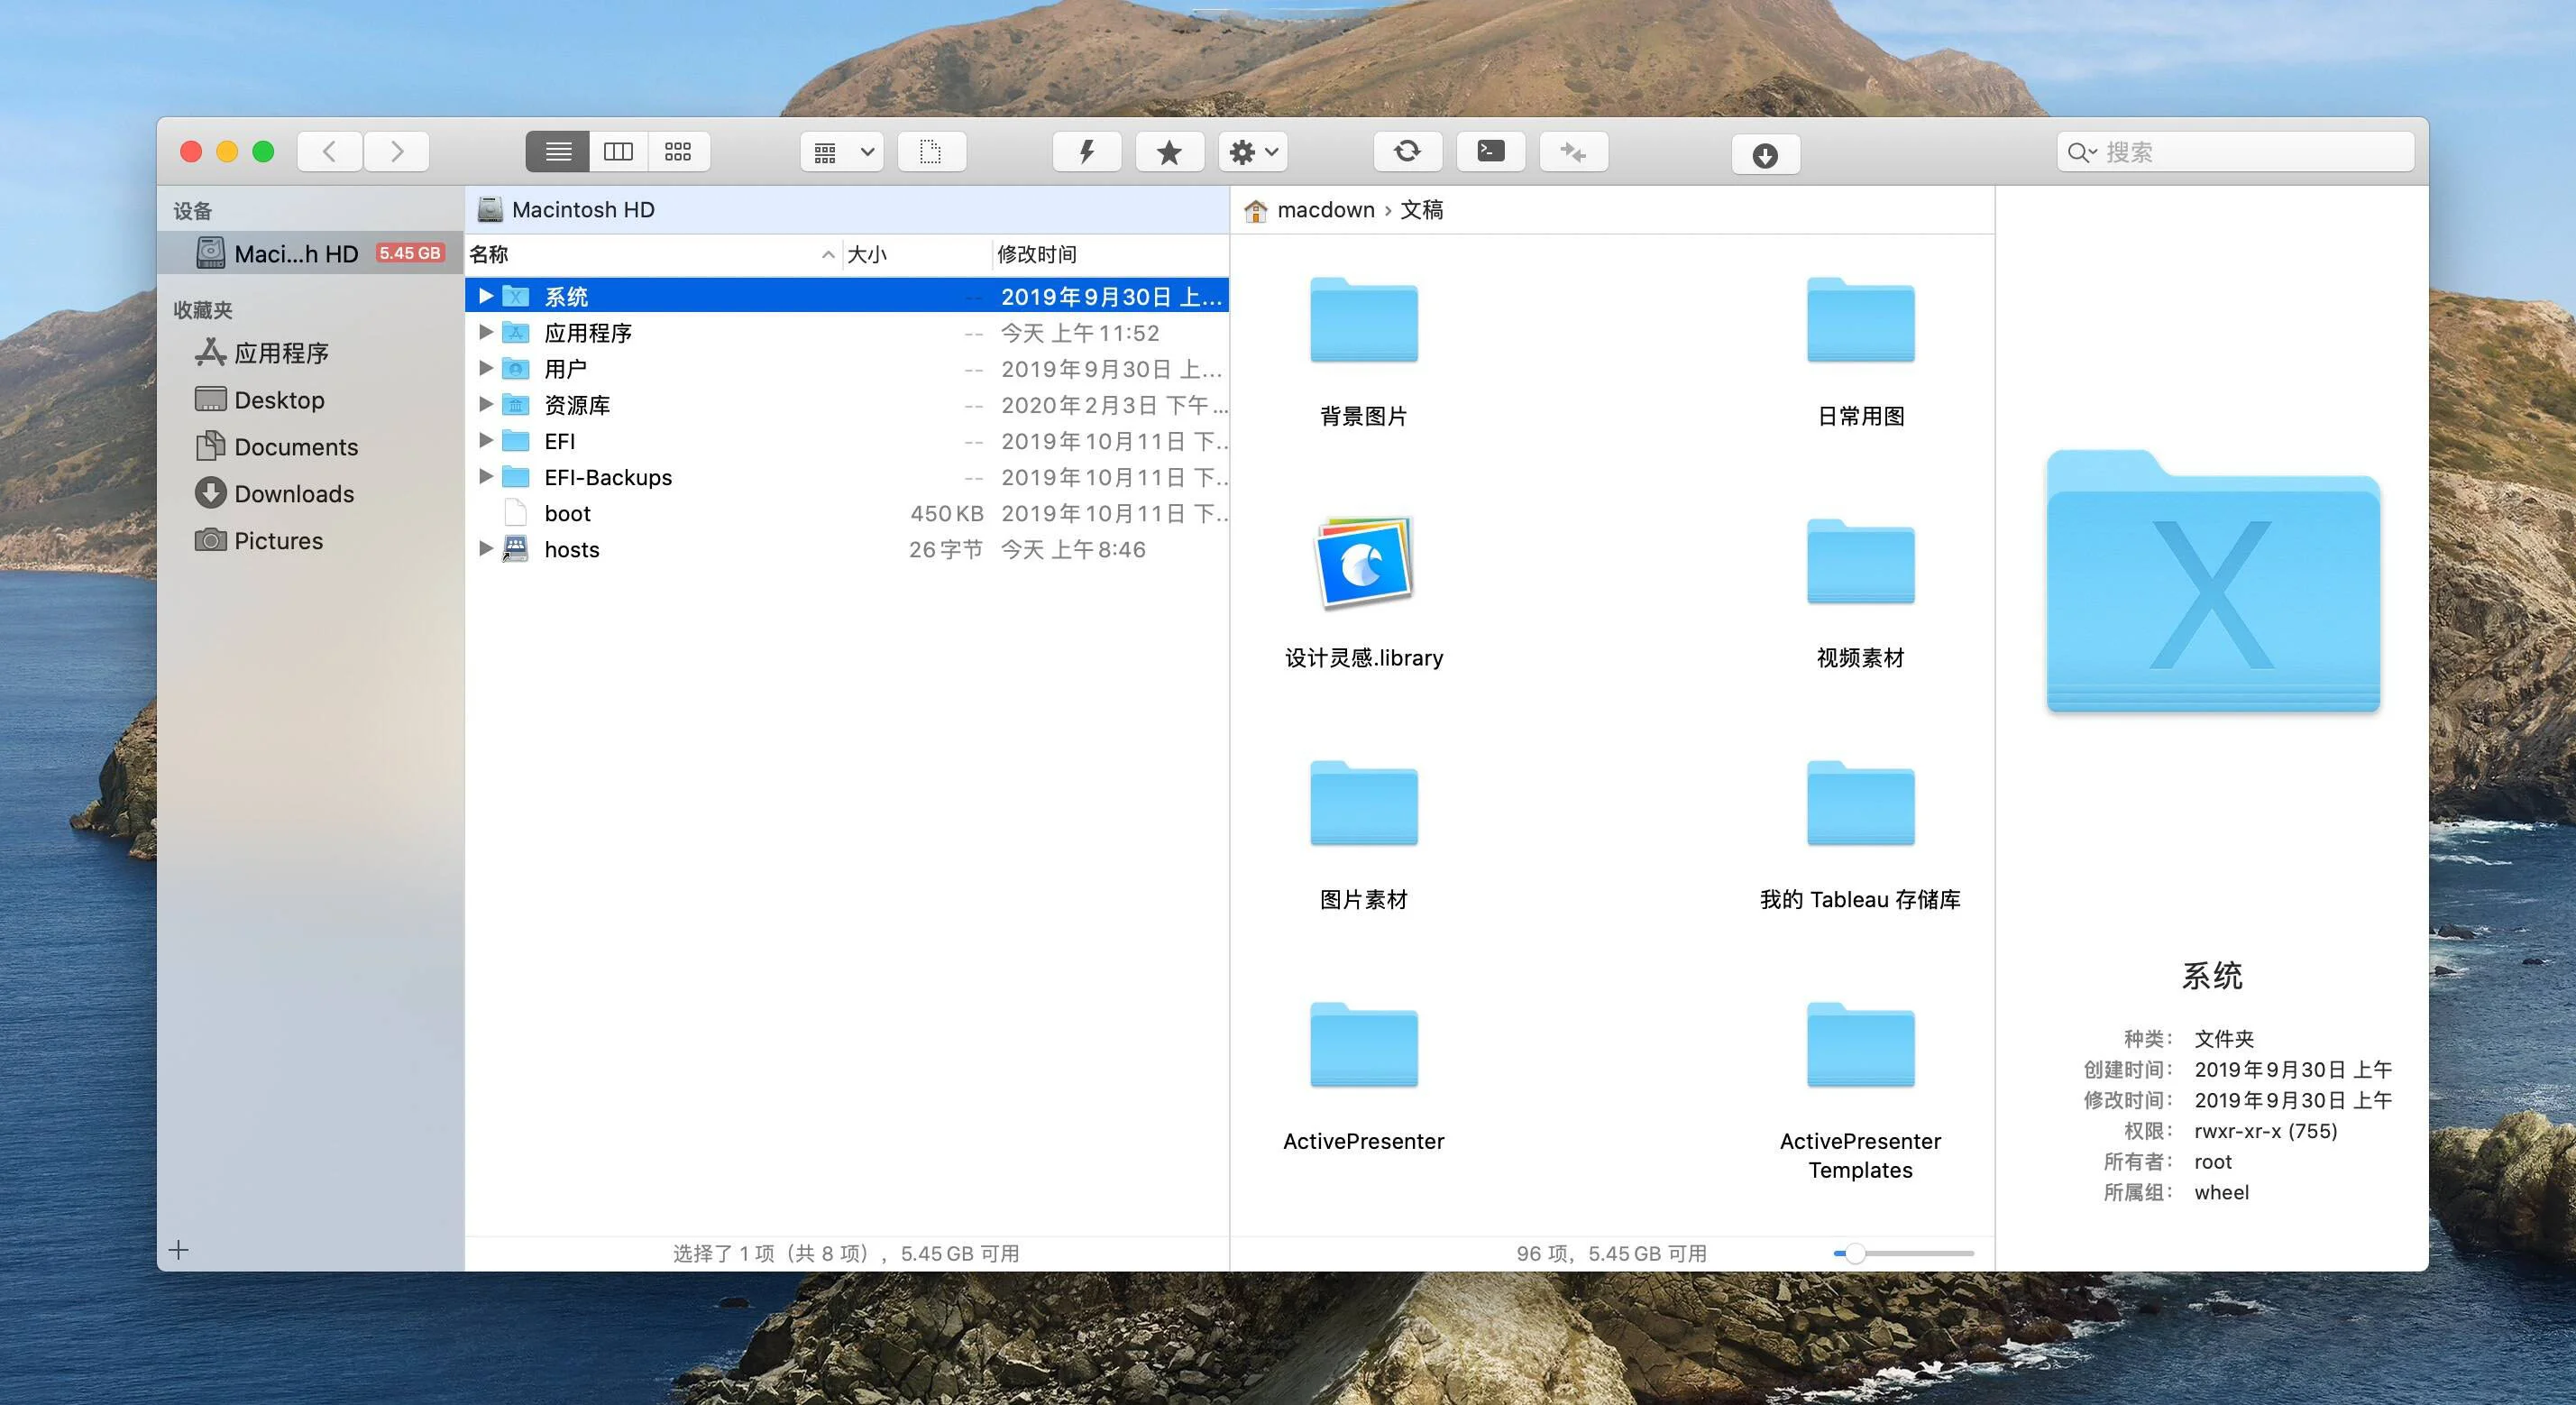Expand the 系统 folder disclosure triangle
The height and width of the screenshot is (1405, 2576).
(x=486, y=296)
